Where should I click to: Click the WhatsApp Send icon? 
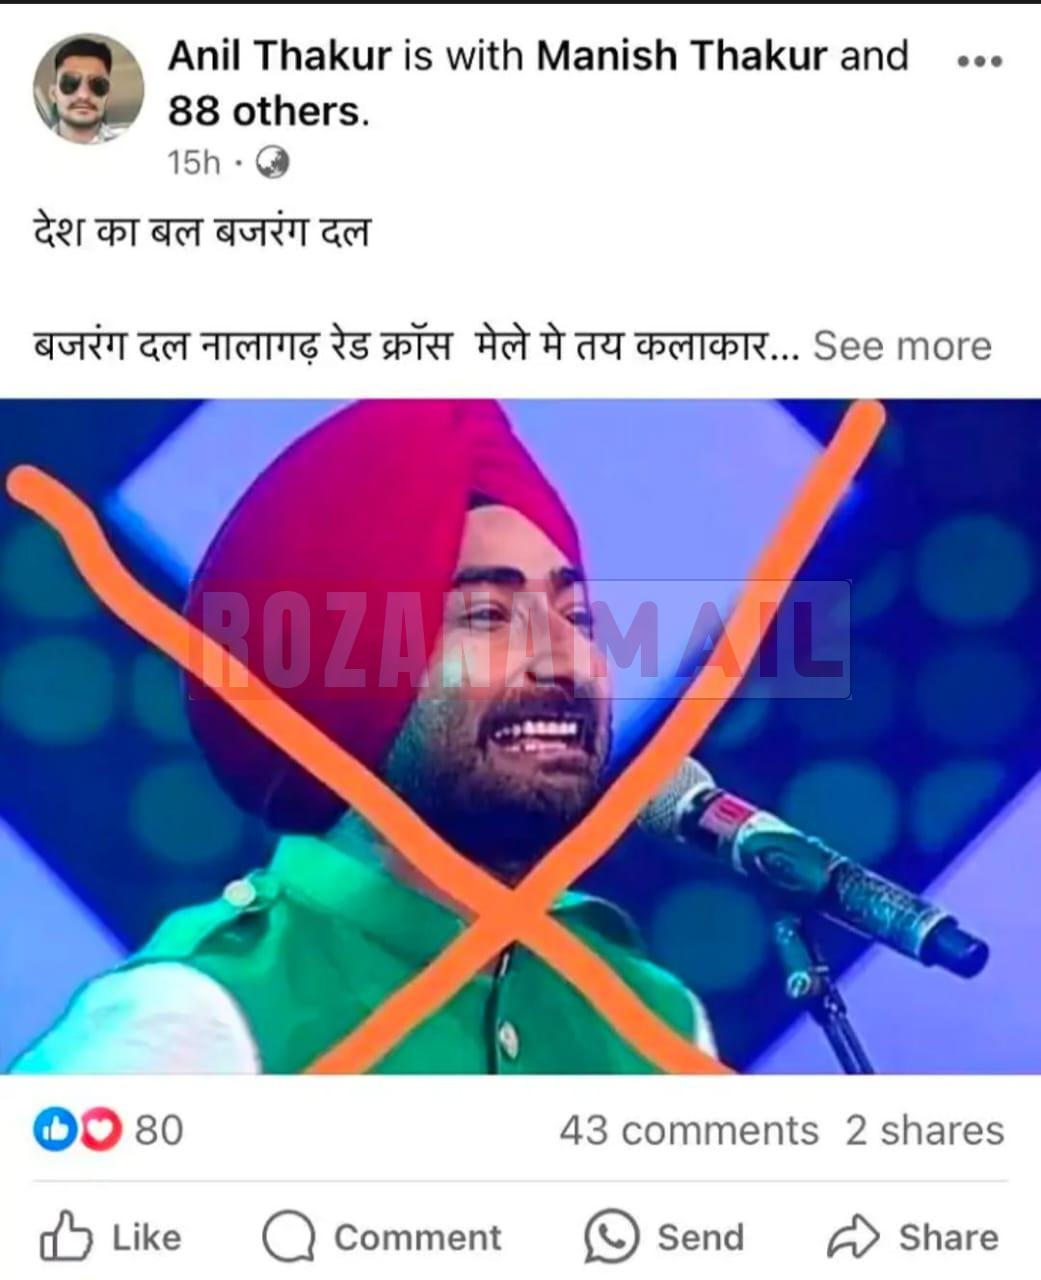[x=611, y=1237]
